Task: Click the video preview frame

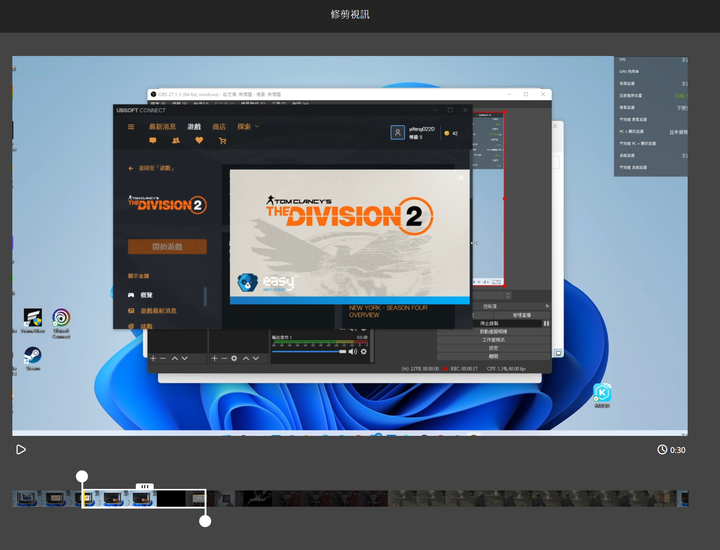Action: (x=350, y=246)
